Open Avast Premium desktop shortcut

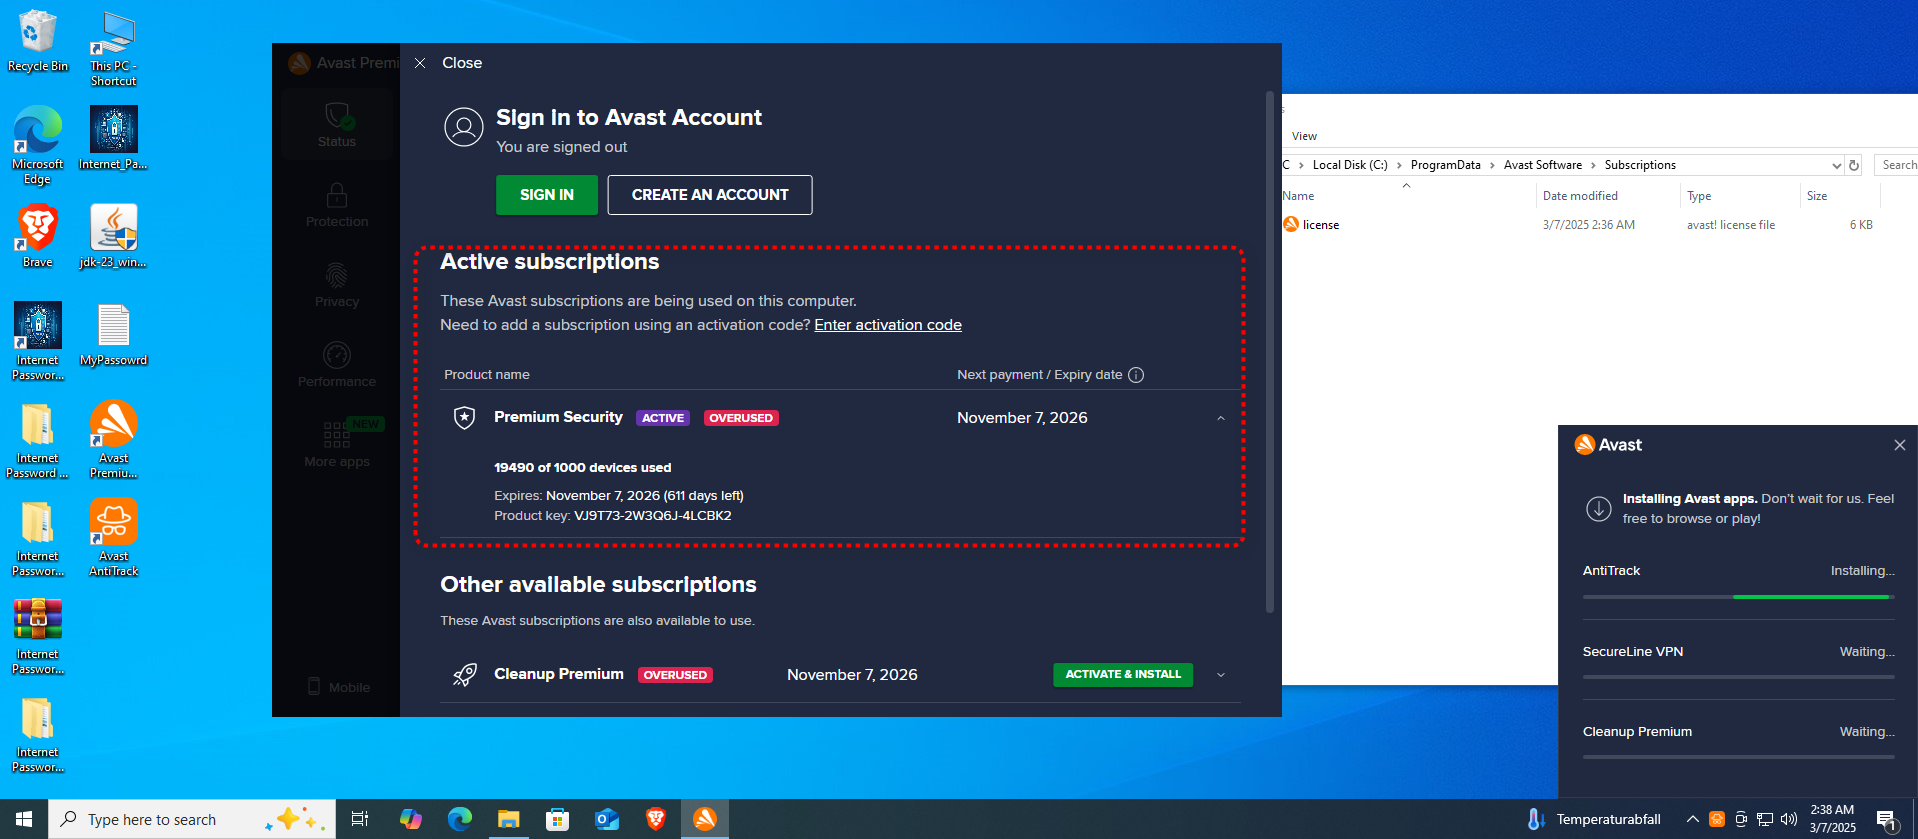click(x=113, y=439)
